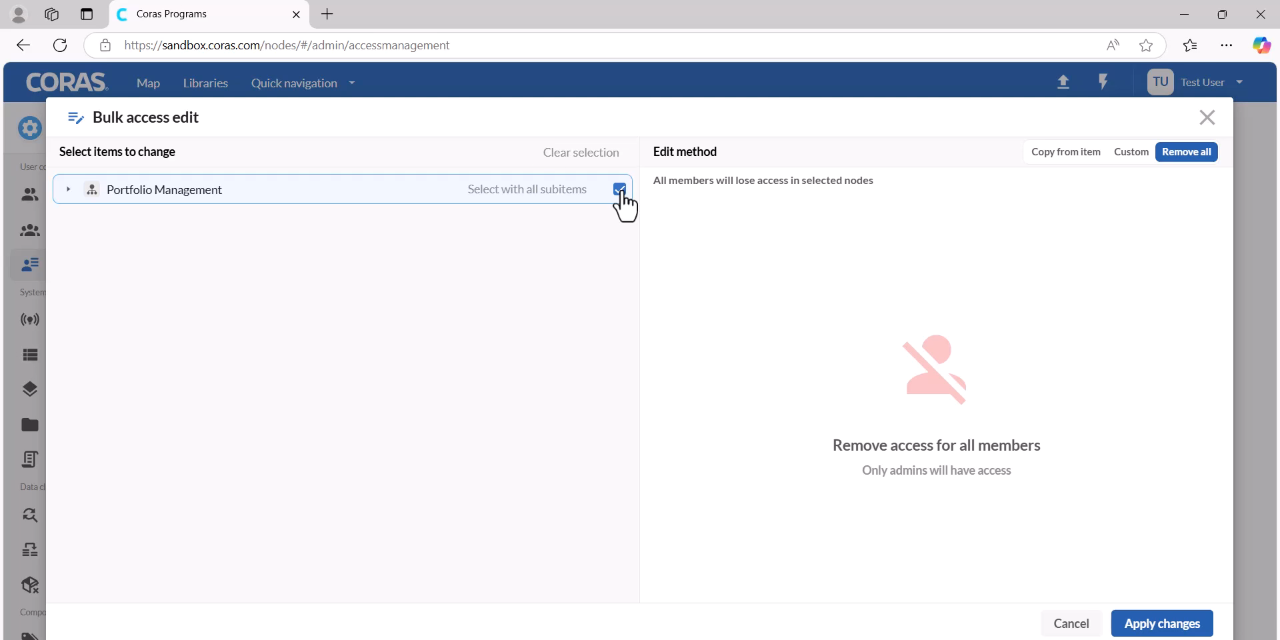
Task: Open a new browser tab
Action: pyautogui.click(x=327, y=14)
